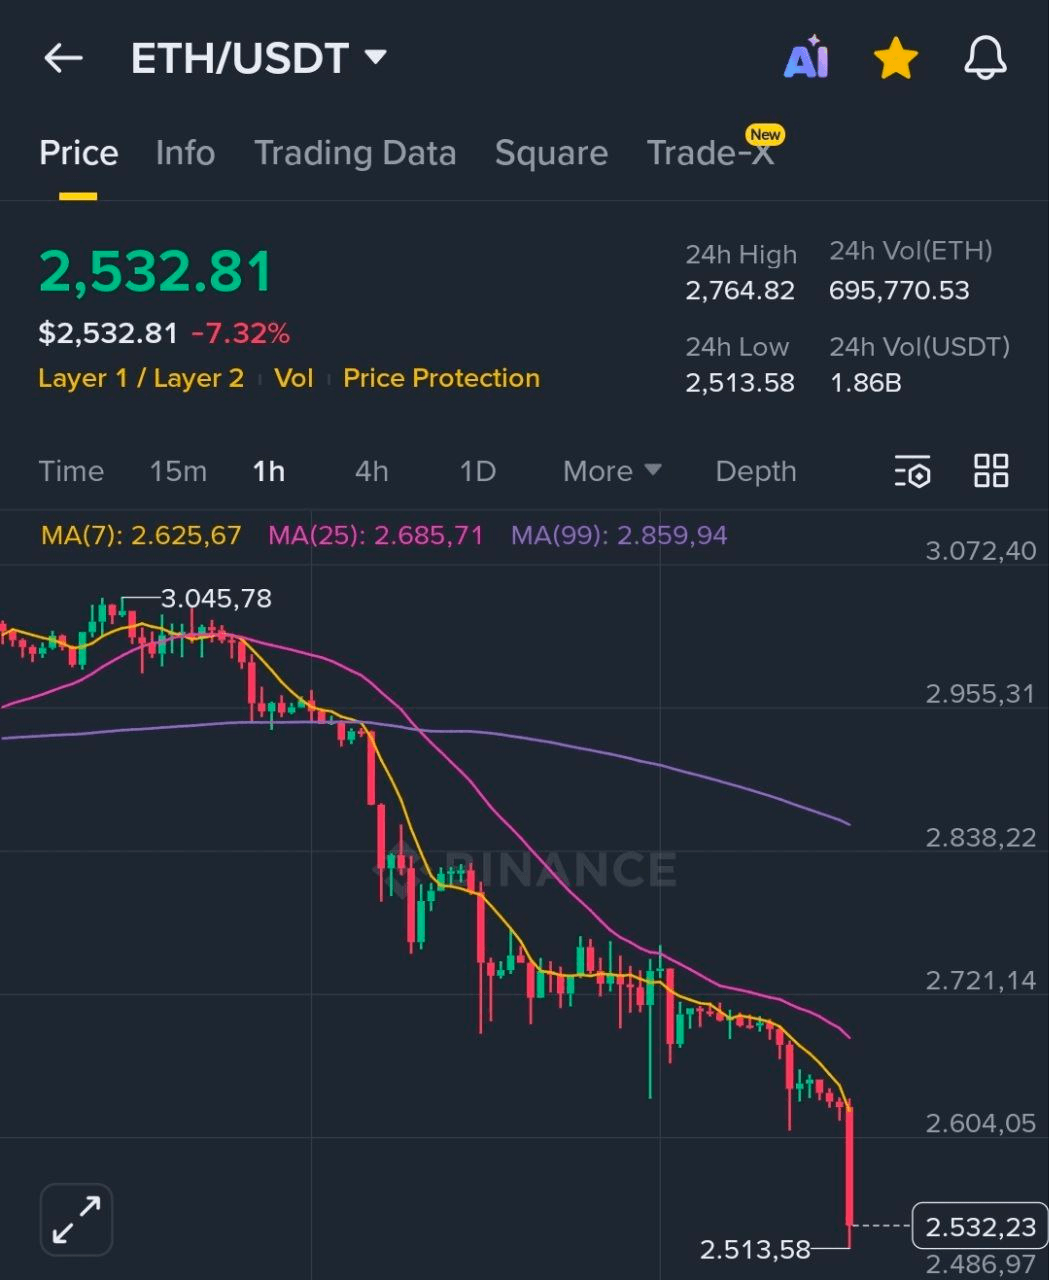
Task: Open the Trade-X tab
Action: pyautogui.click(x=710, y=153)
